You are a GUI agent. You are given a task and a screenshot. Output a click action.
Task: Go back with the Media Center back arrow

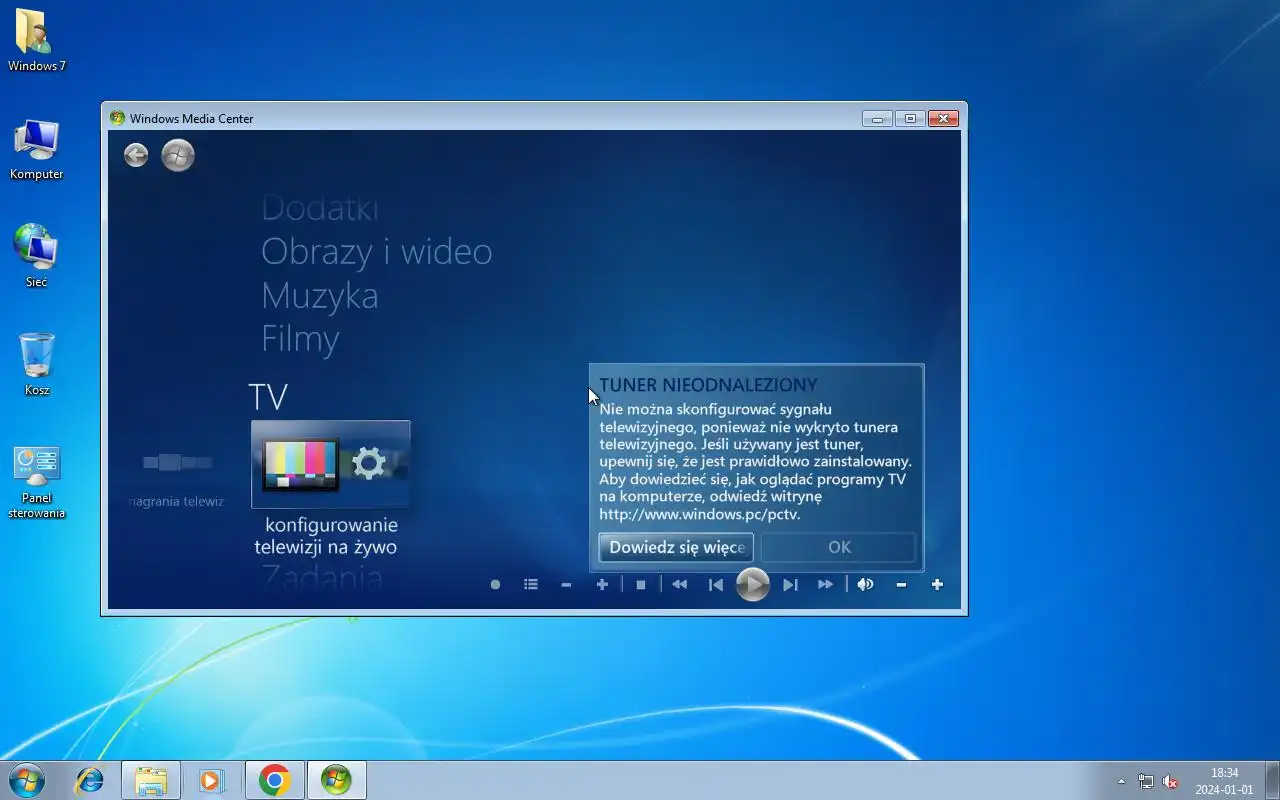[136, 155]
